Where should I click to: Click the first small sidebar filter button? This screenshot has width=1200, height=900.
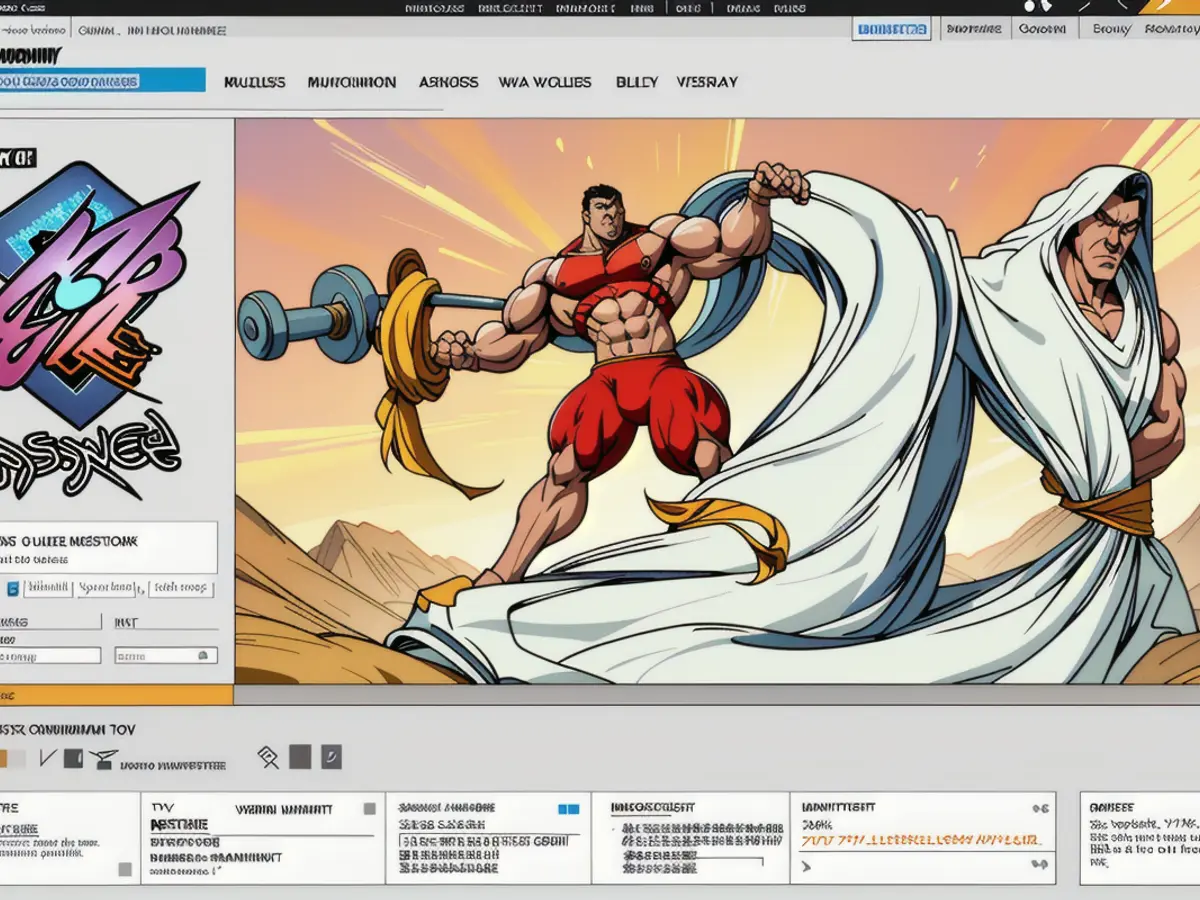click(49, 588)
